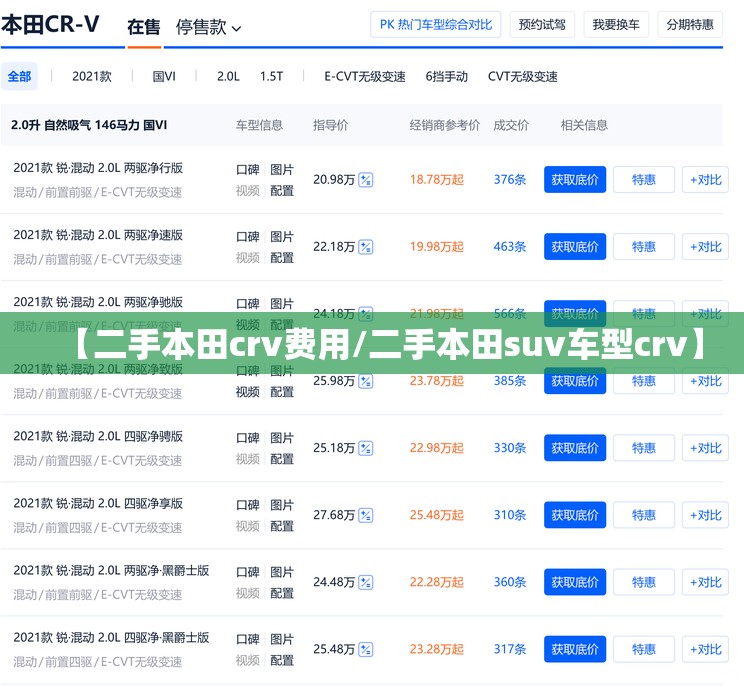Viewport: 744px width, 686px height.
Task: Filter by 2.0L engine
Action: 228,76
